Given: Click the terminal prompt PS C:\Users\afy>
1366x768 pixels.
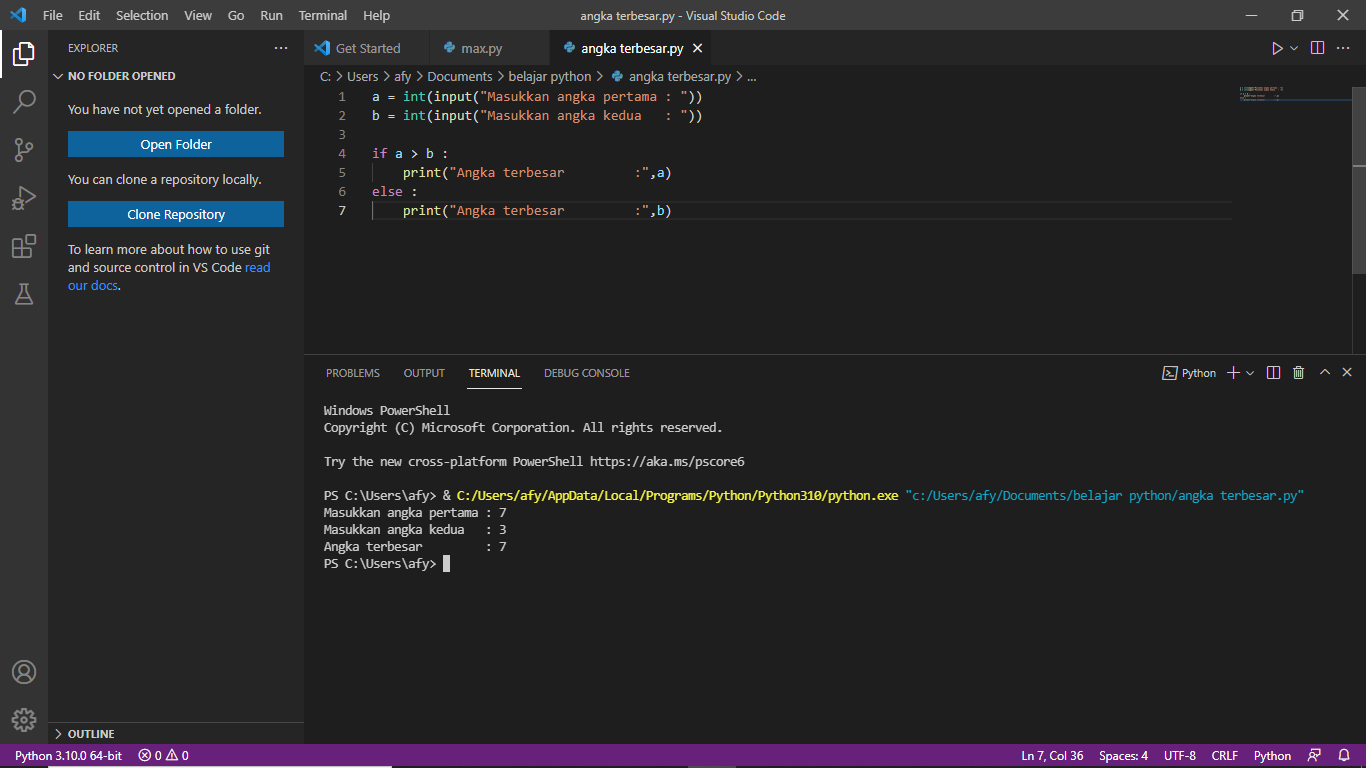Looking at the screenshot, I should pyautogui.click(x=380, y=564).
